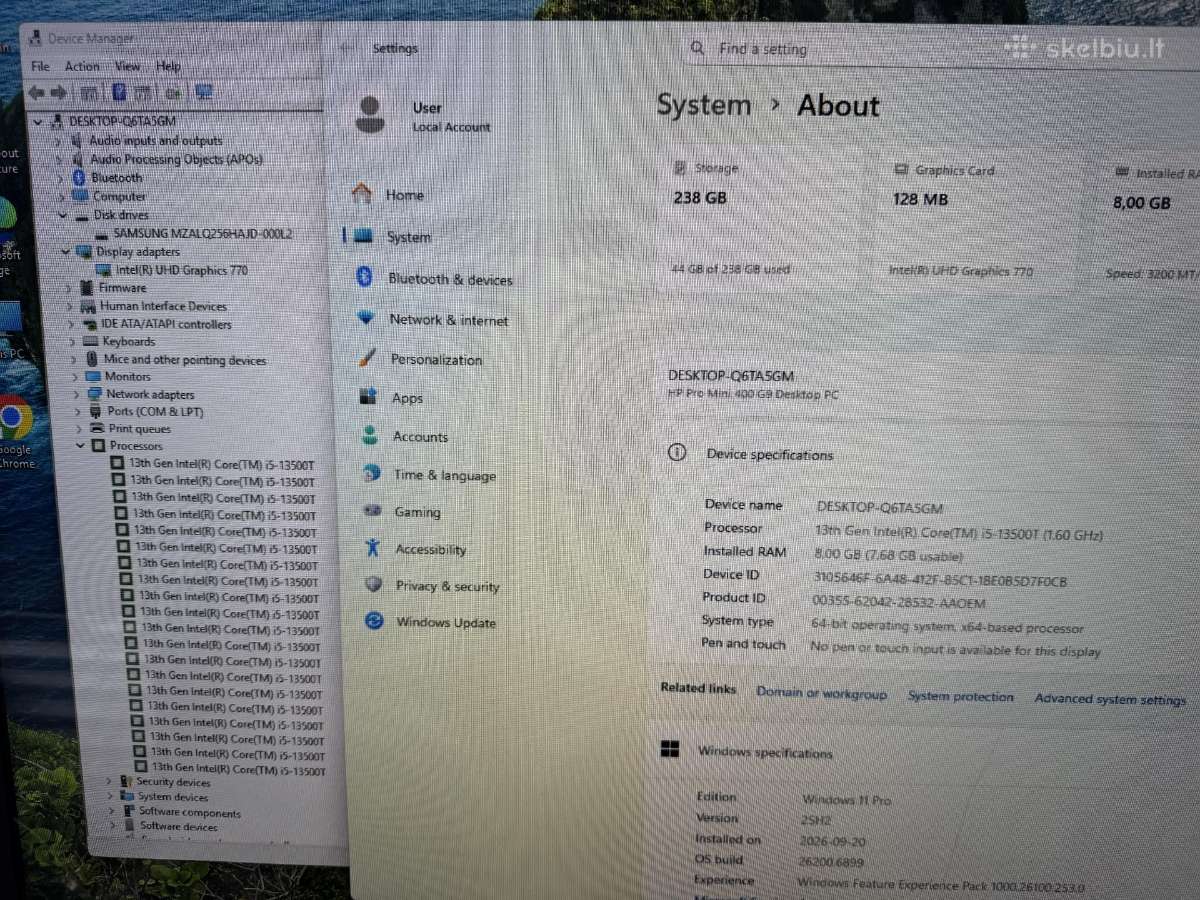Collapse the Disk drives category

(62, 215)
